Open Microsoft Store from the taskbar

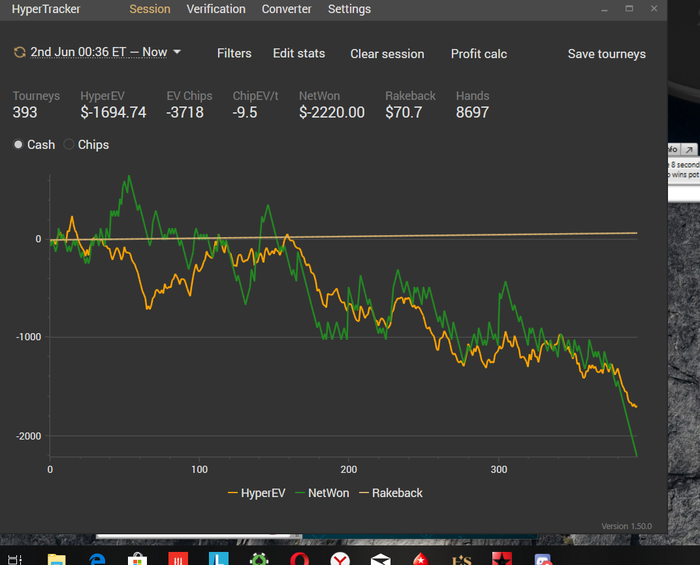tap(138, 559)
